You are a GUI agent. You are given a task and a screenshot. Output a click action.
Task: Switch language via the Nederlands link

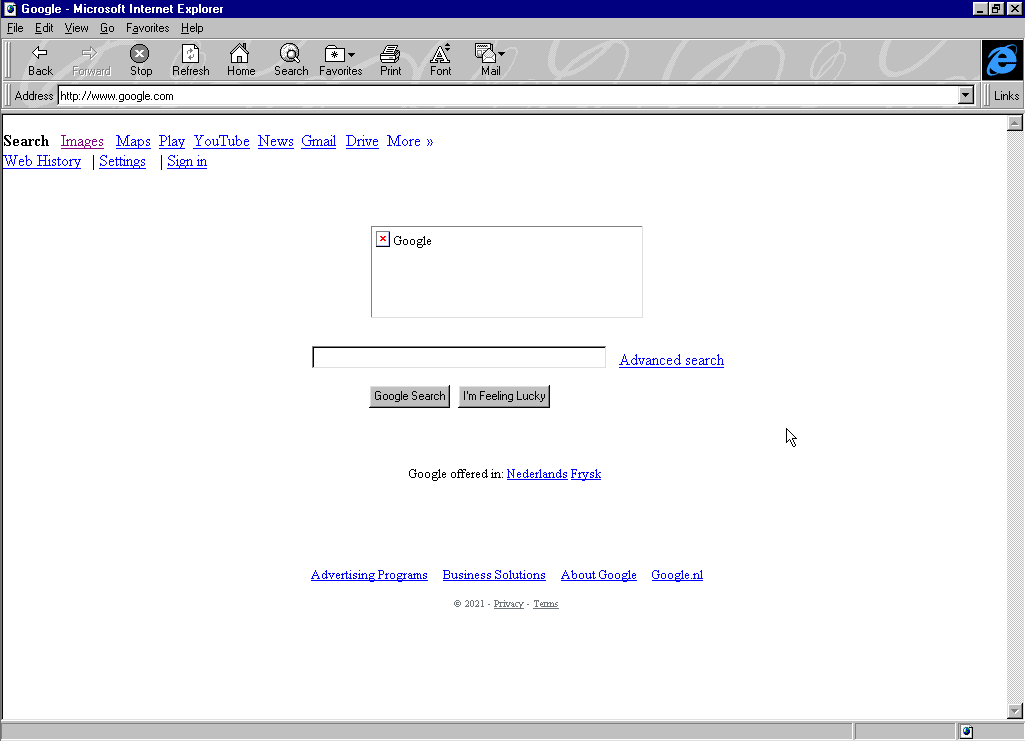click(x=537, y=474)
